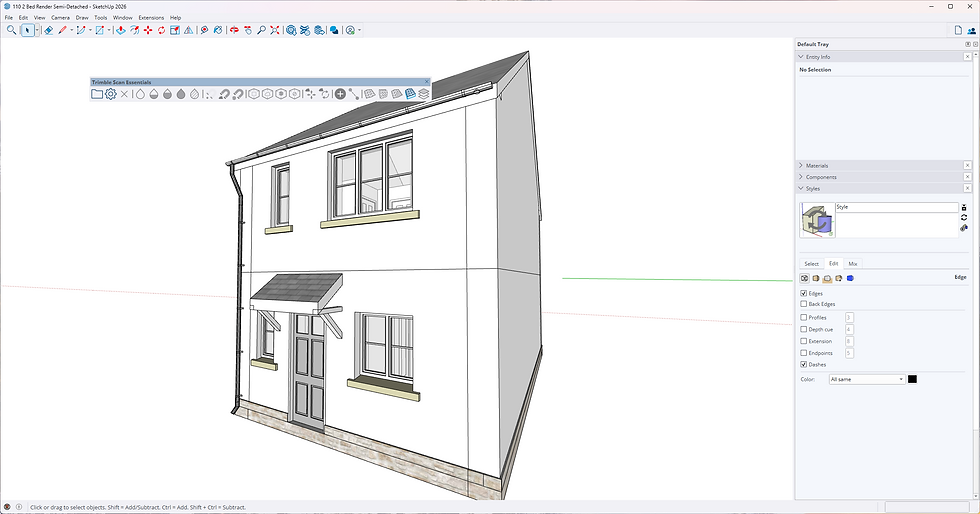The image size is (980, 514).
Task: Click the Tape Measure triangle tool
Action: tap(189, 30)
